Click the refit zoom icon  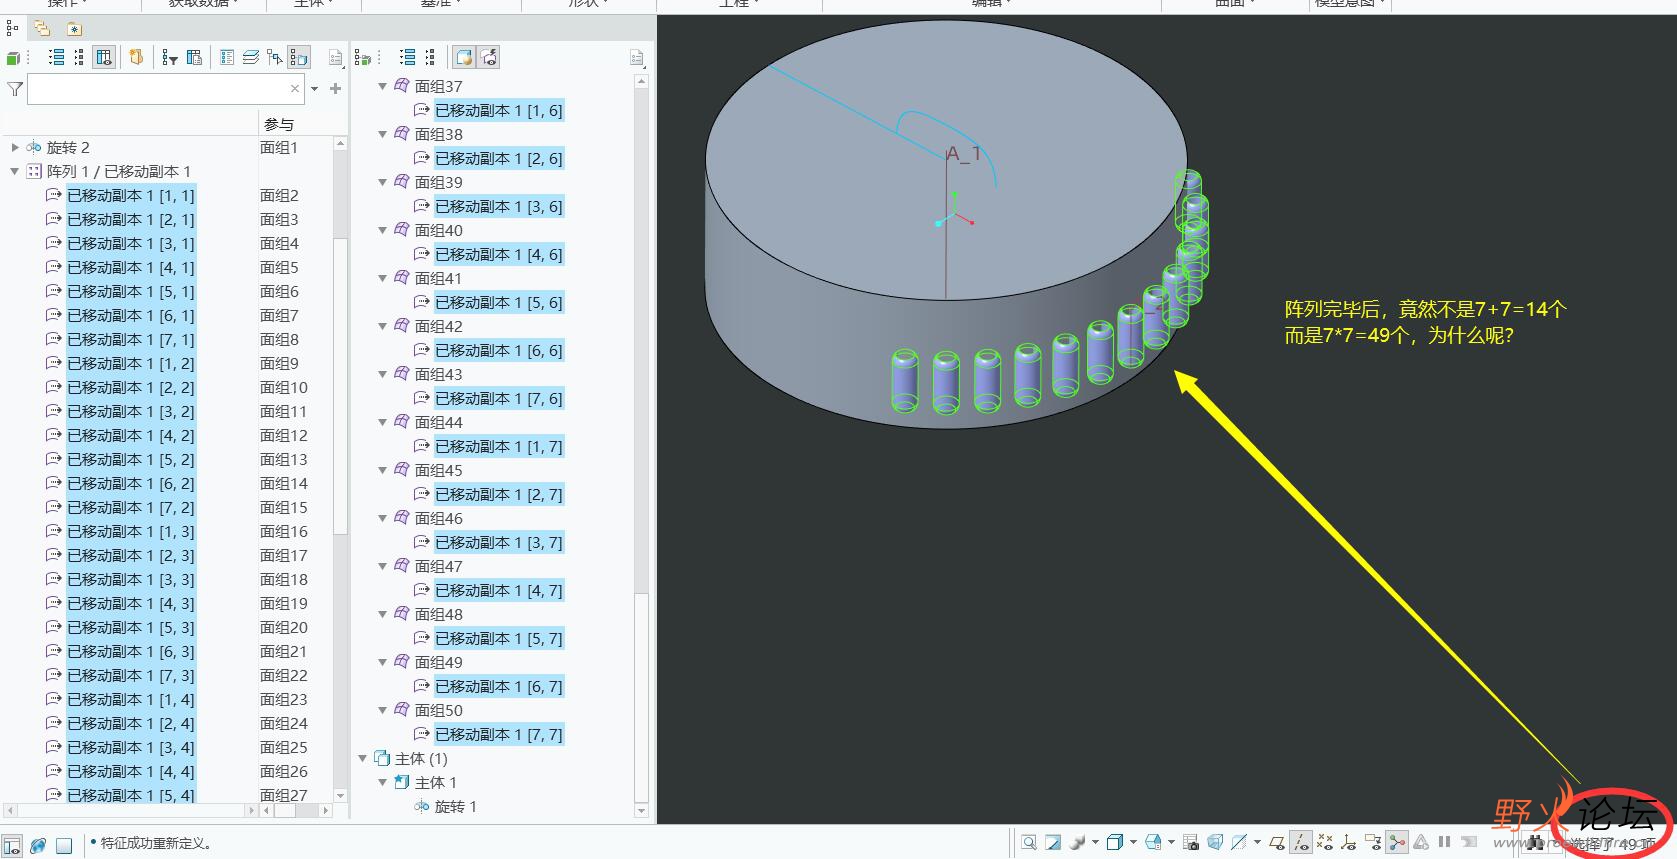(x=1029, y=842)
